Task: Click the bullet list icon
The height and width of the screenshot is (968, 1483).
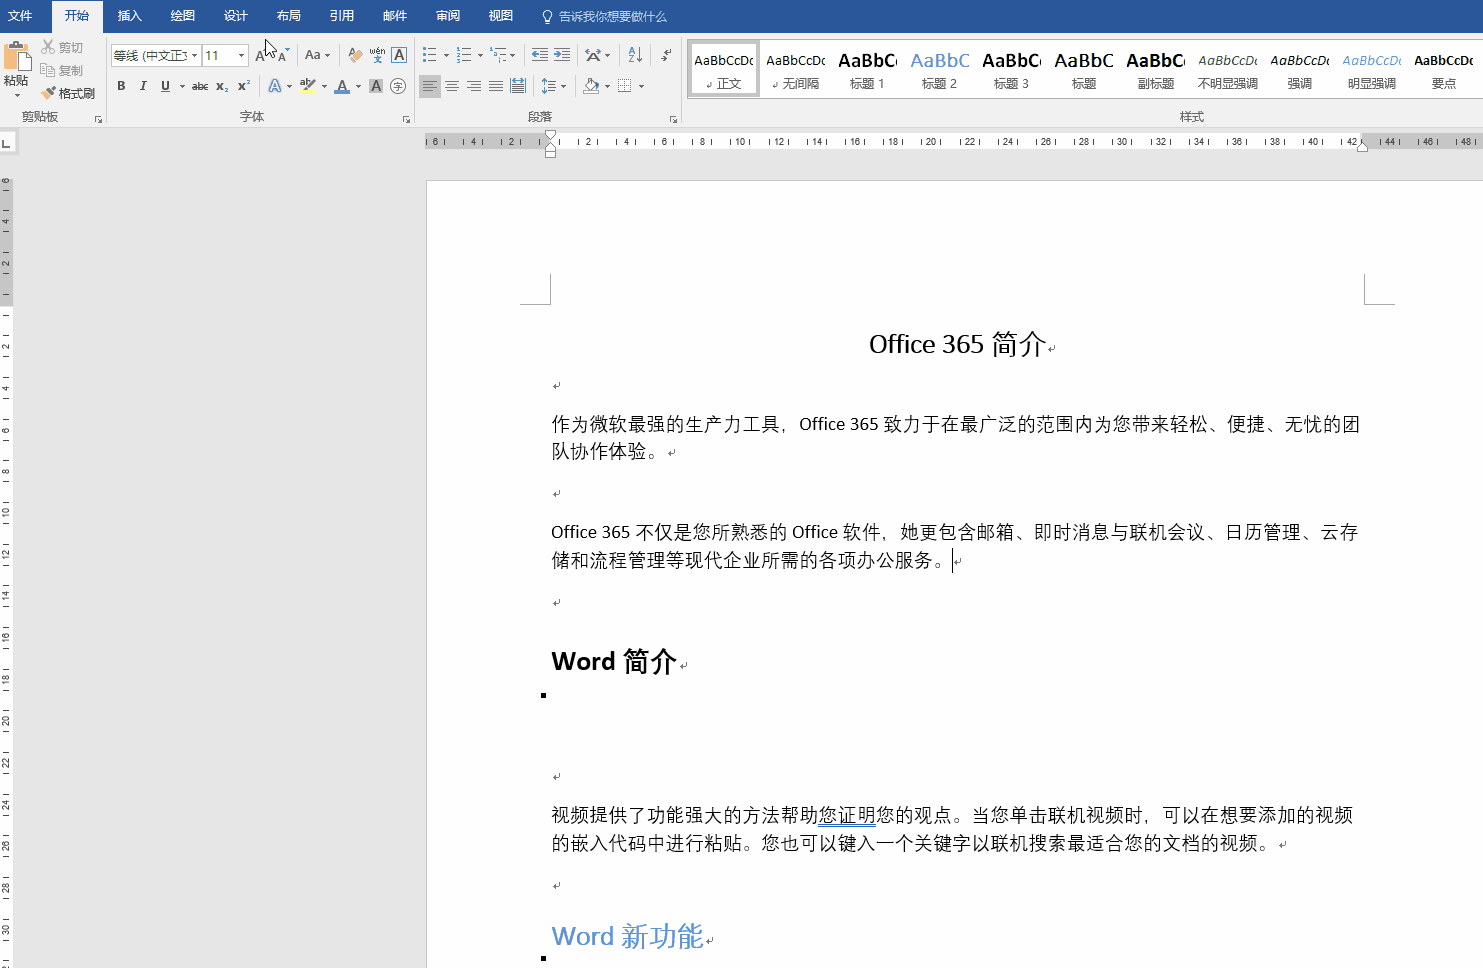Action: click(429, 55)
